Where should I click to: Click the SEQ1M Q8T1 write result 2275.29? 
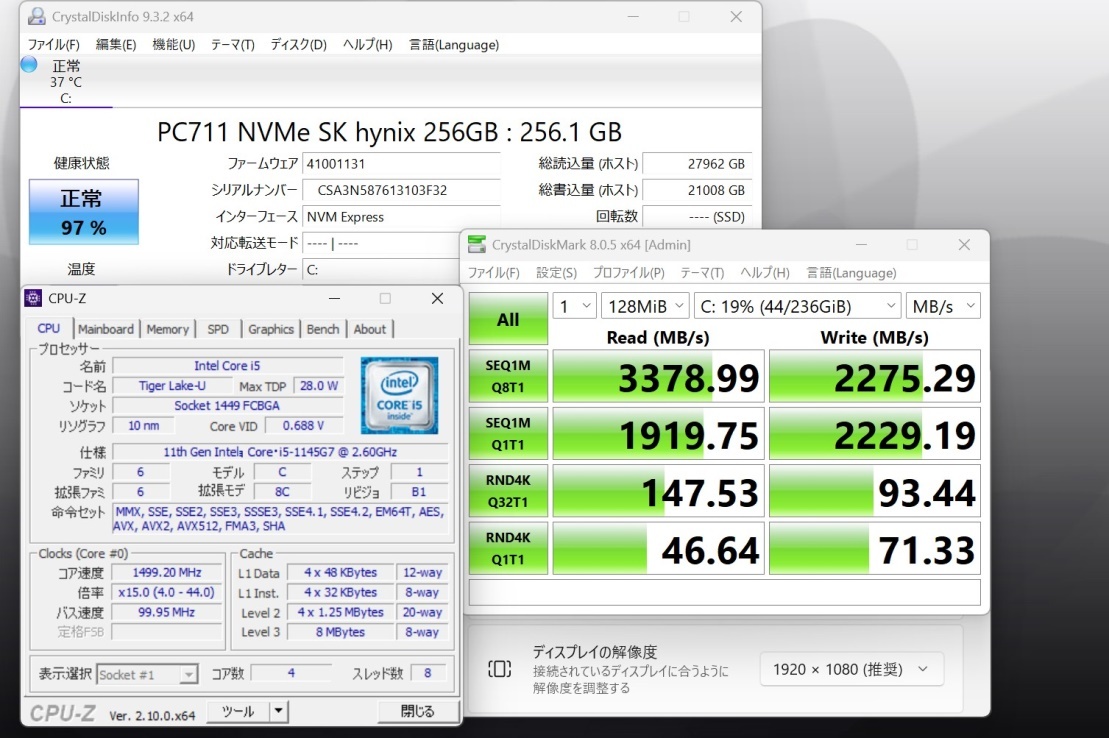874,377
